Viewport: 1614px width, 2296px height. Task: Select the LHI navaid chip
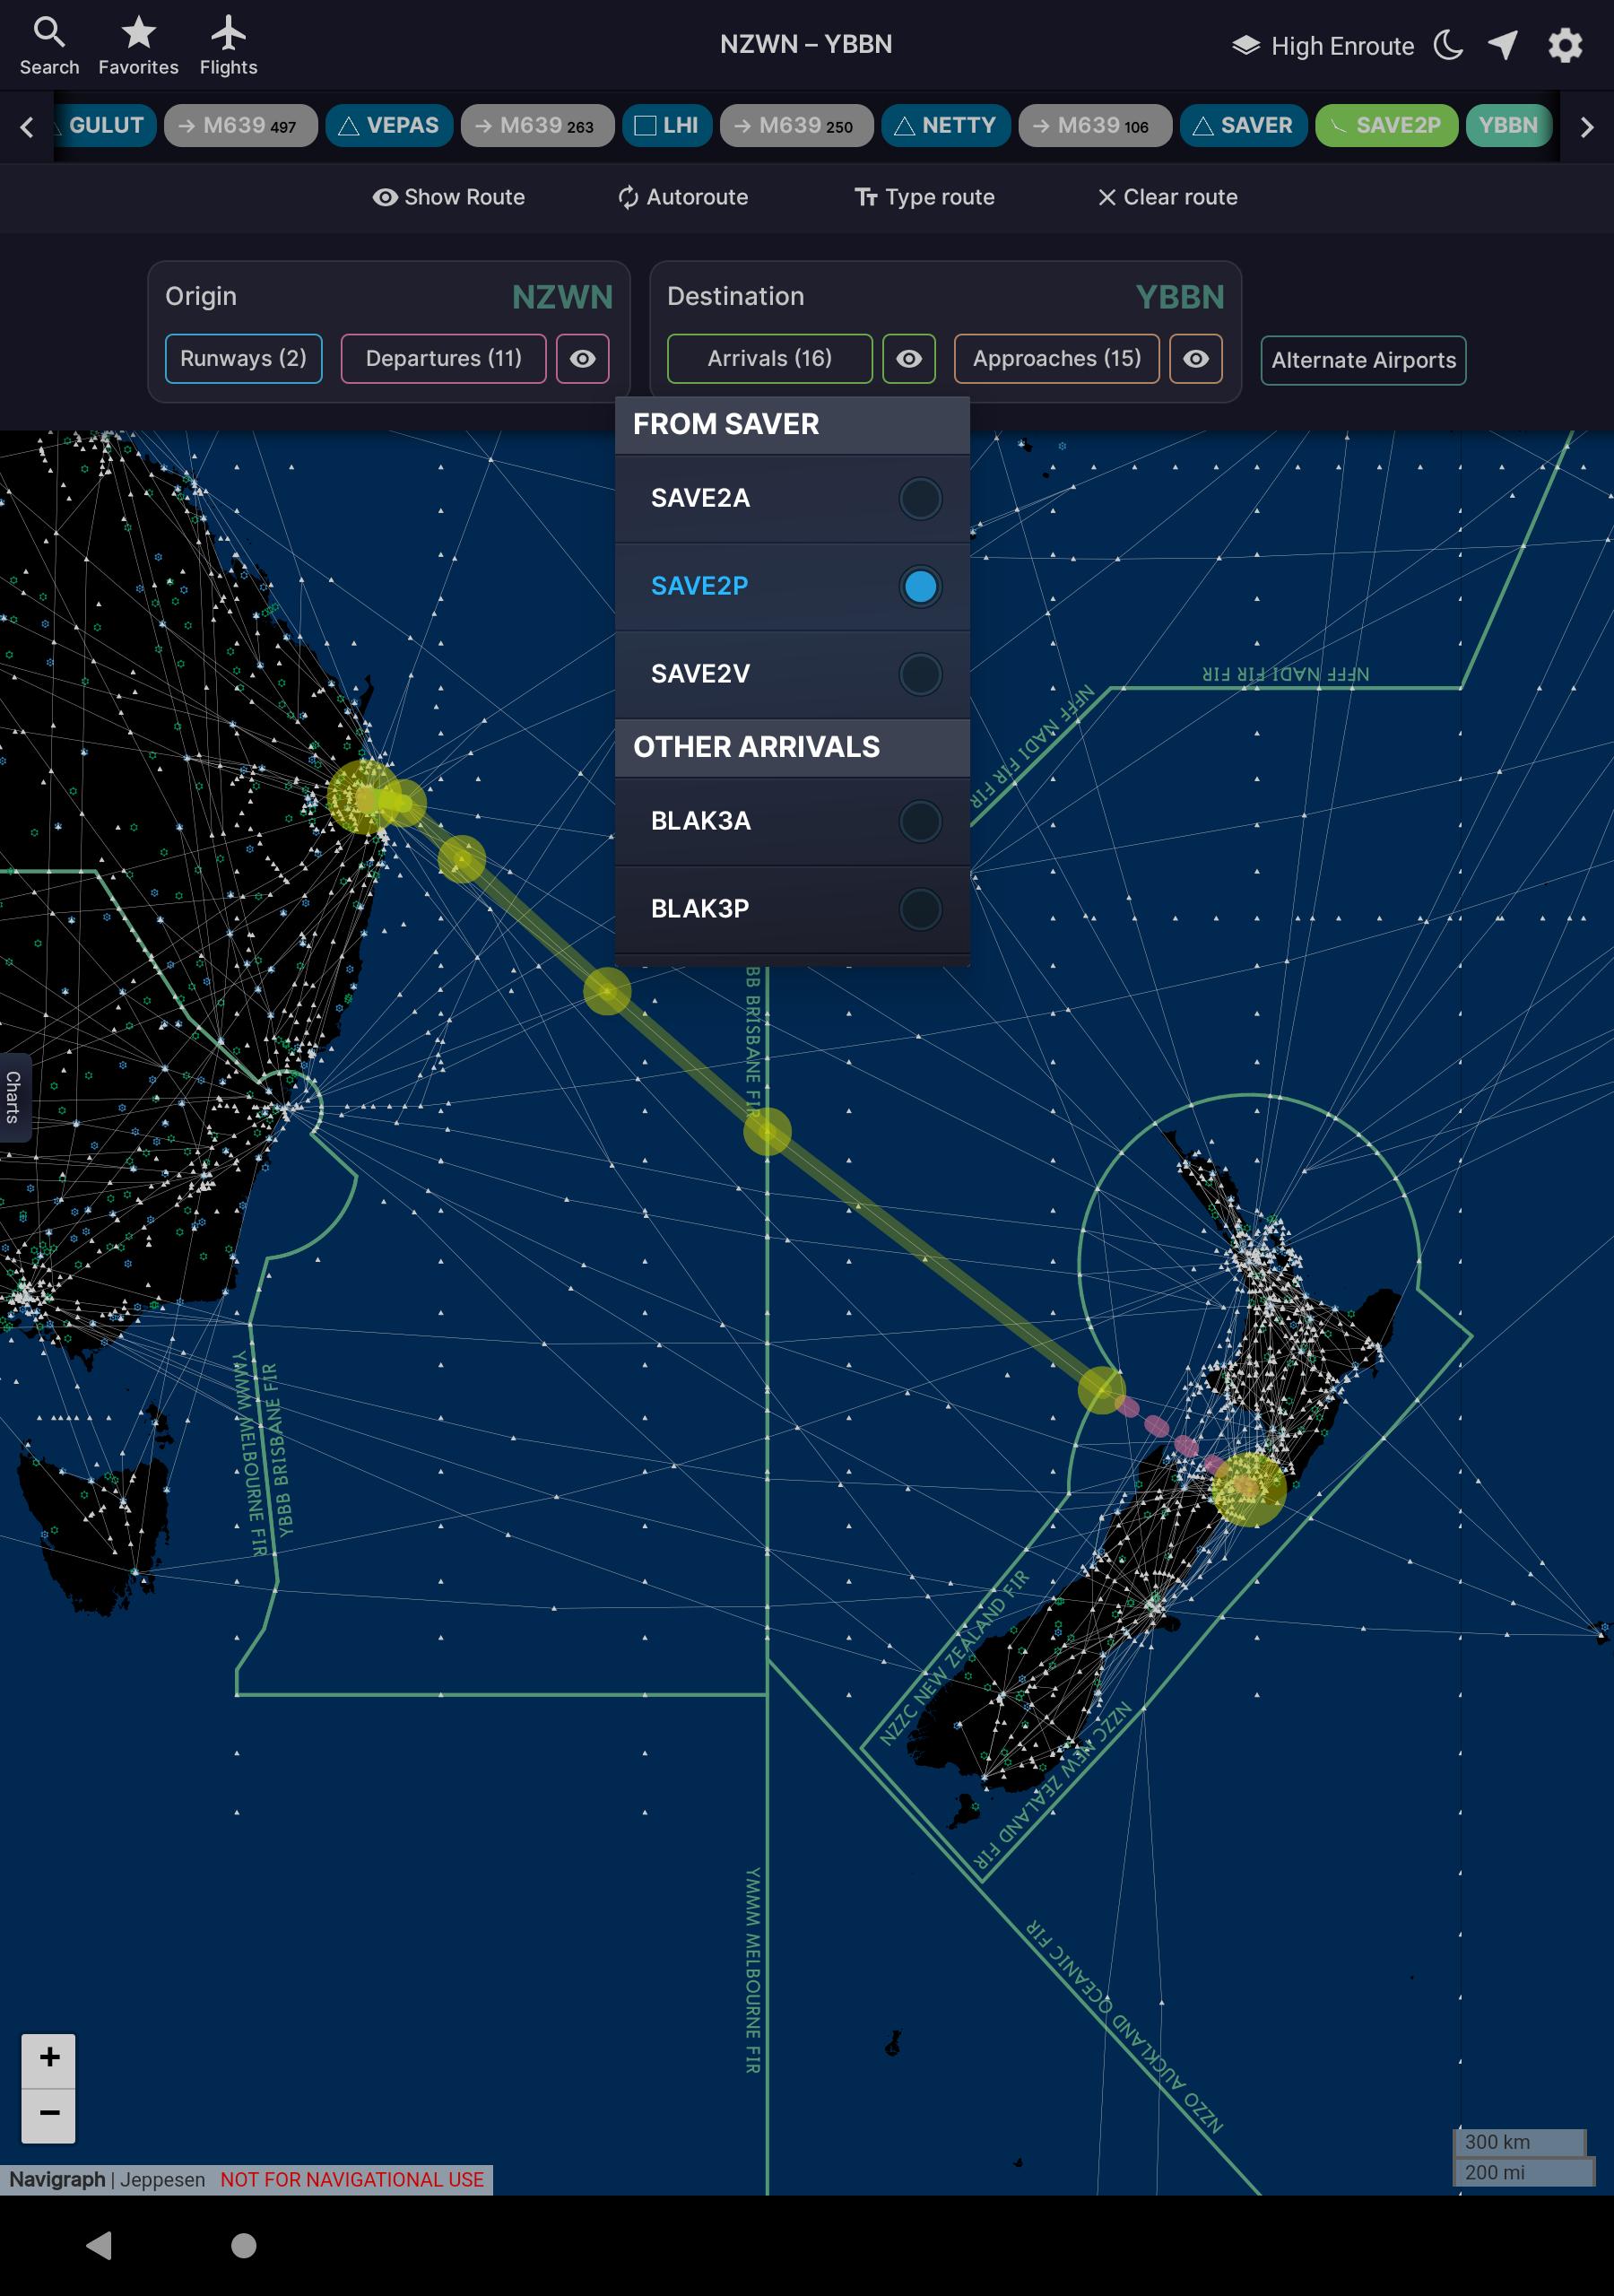[x=667, y=125]
